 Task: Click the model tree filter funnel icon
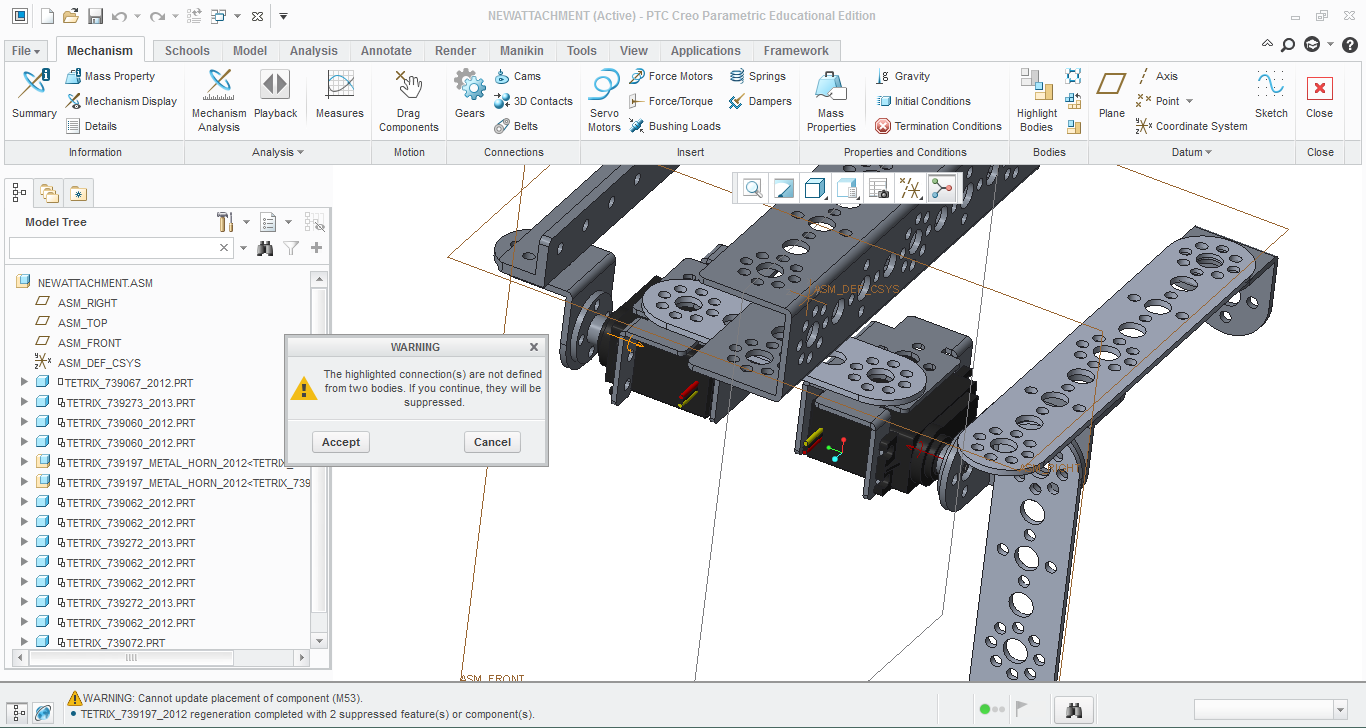pyautogui.click(x=291, y=248)
